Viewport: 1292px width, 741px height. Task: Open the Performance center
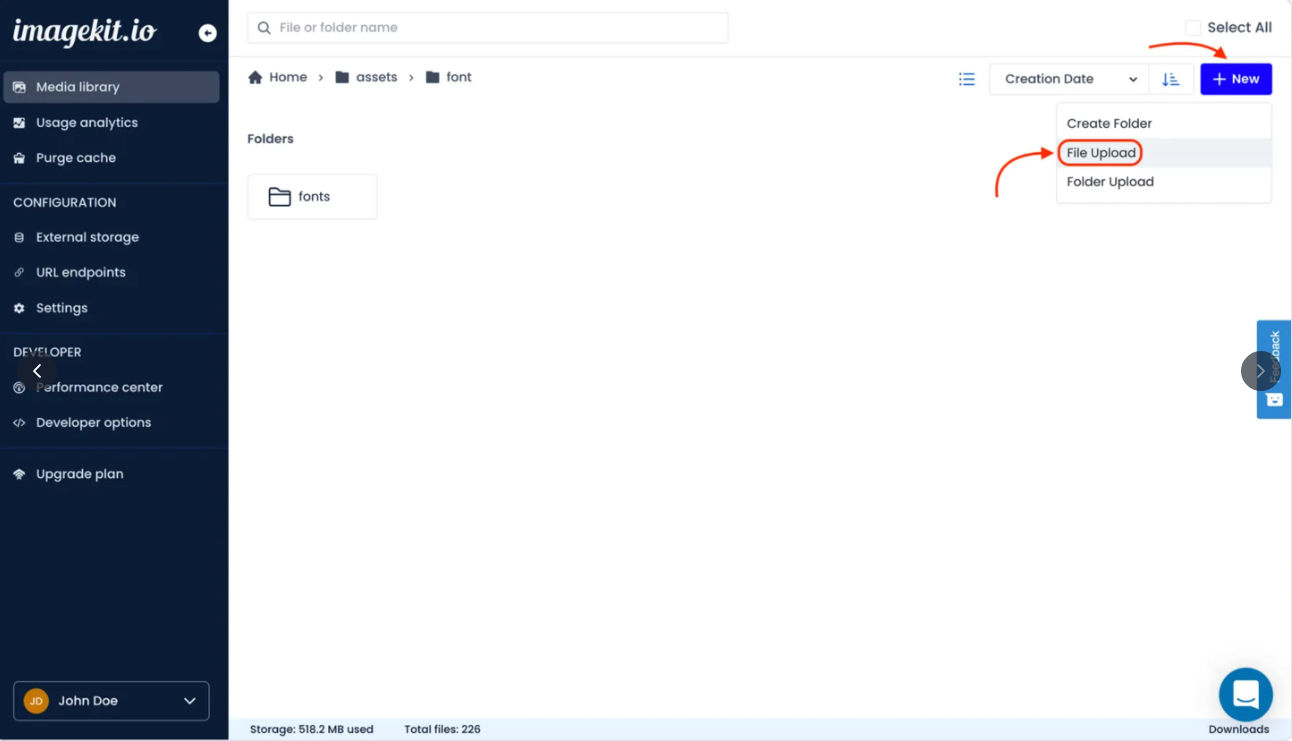tap(99, 387)
